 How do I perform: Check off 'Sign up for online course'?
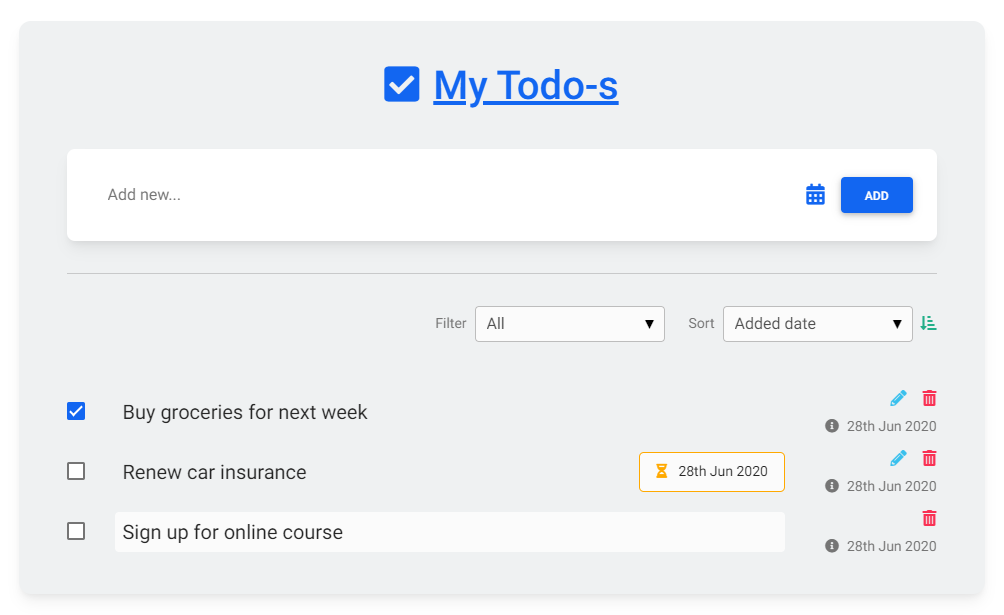(x=76, y=531)
